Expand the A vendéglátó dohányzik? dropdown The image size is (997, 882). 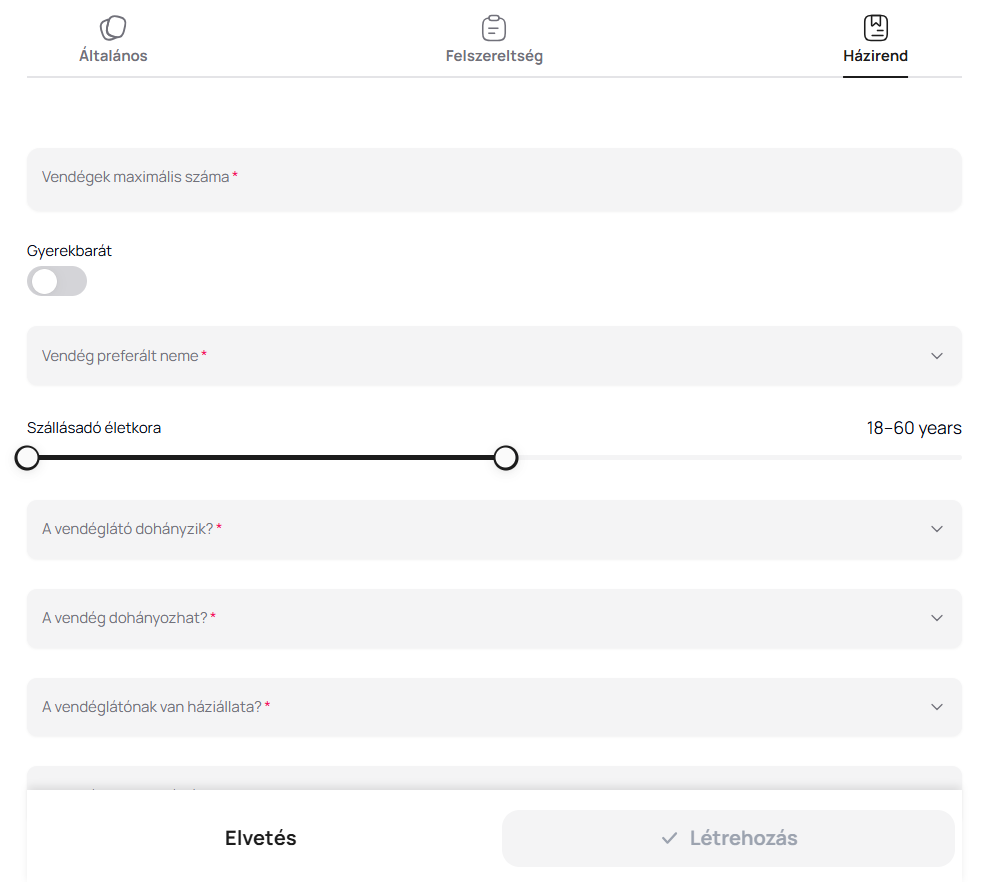494,529
